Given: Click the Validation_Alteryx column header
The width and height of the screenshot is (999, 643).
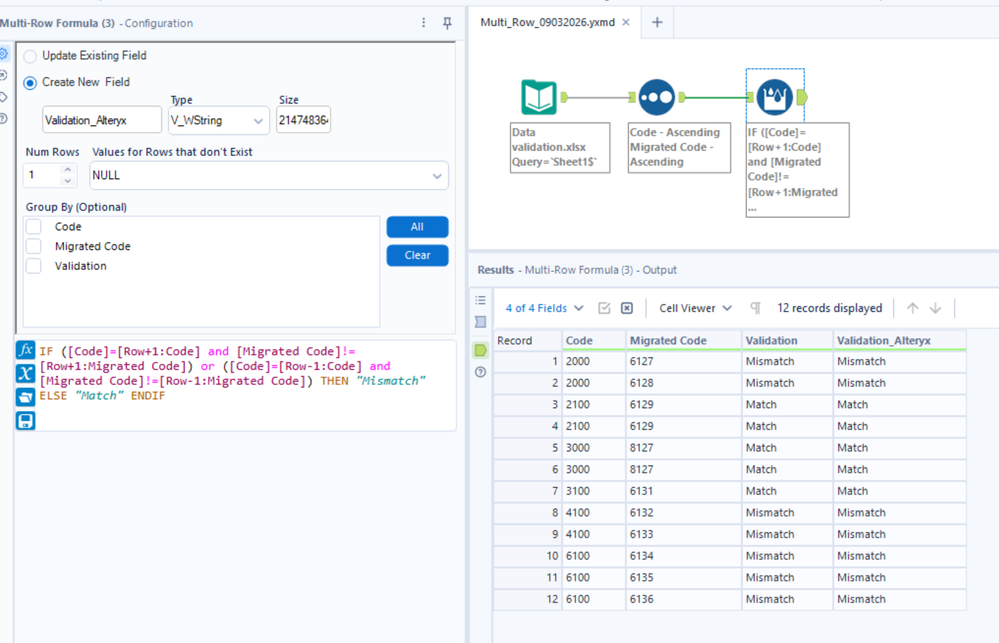Looking at the screenshot, I should point(900,340).
